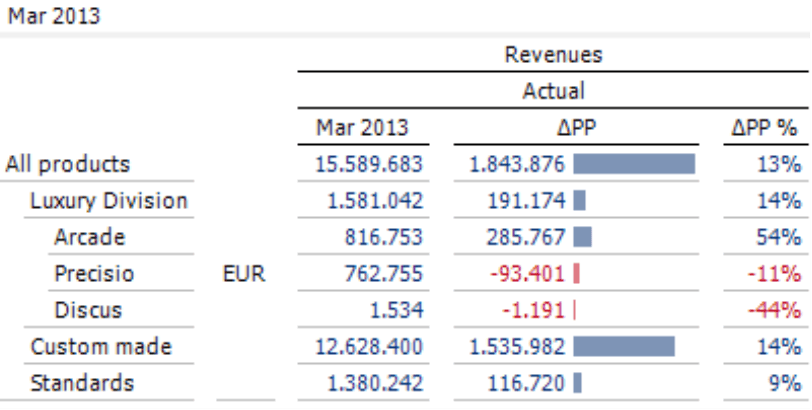
Task: Click the Mar 2013 title above the table
Action: pyautogui.click(x=54, y=16)
